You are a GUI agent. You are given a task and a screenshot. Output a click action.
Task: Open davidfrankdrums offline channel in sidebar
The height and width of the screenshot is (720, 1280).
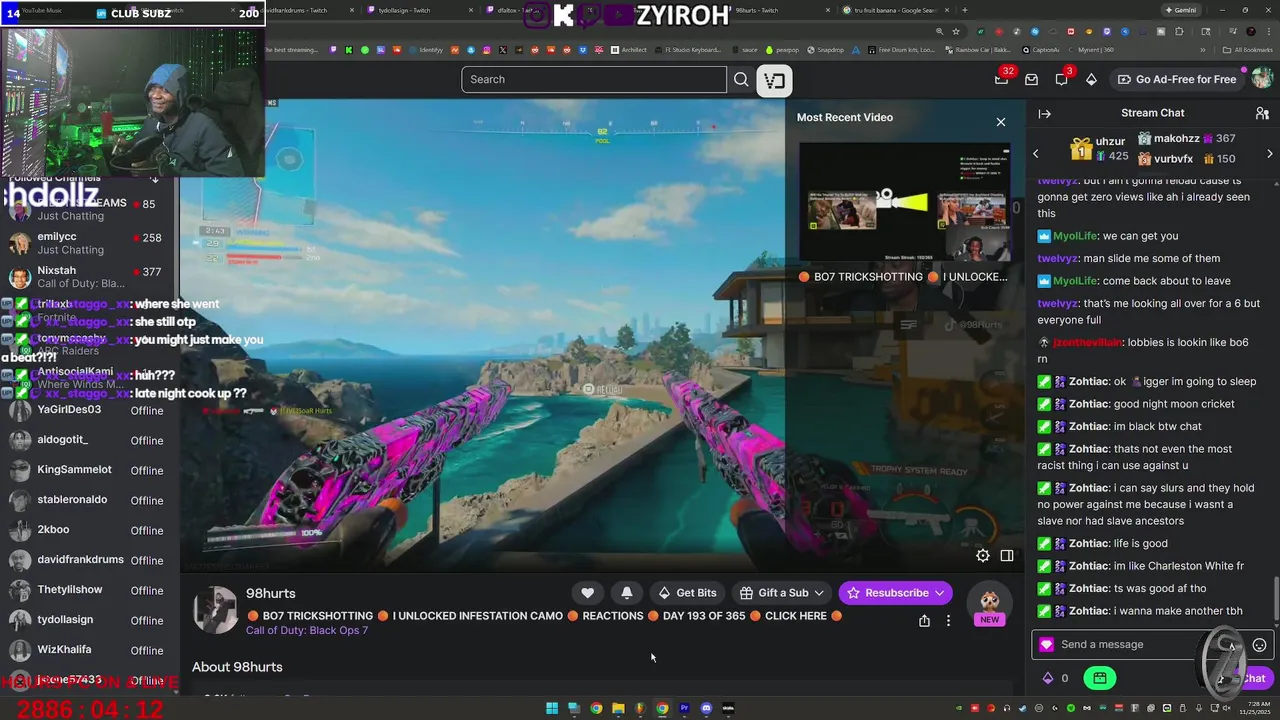(89, 560)
